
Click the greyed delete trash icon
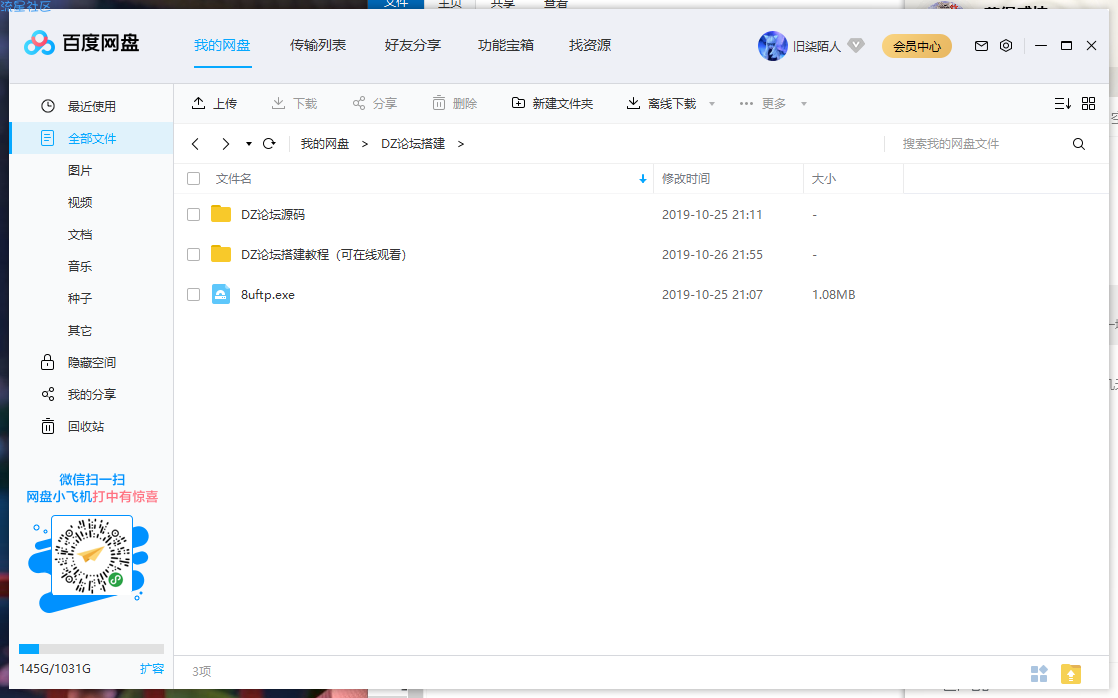[439, 103]
